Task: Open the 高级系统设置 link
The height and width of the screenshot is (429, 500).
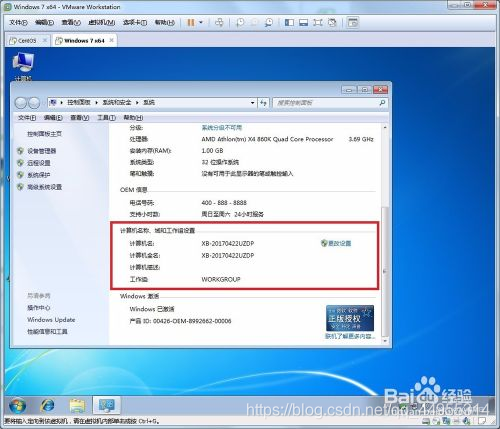Action: 44,187
